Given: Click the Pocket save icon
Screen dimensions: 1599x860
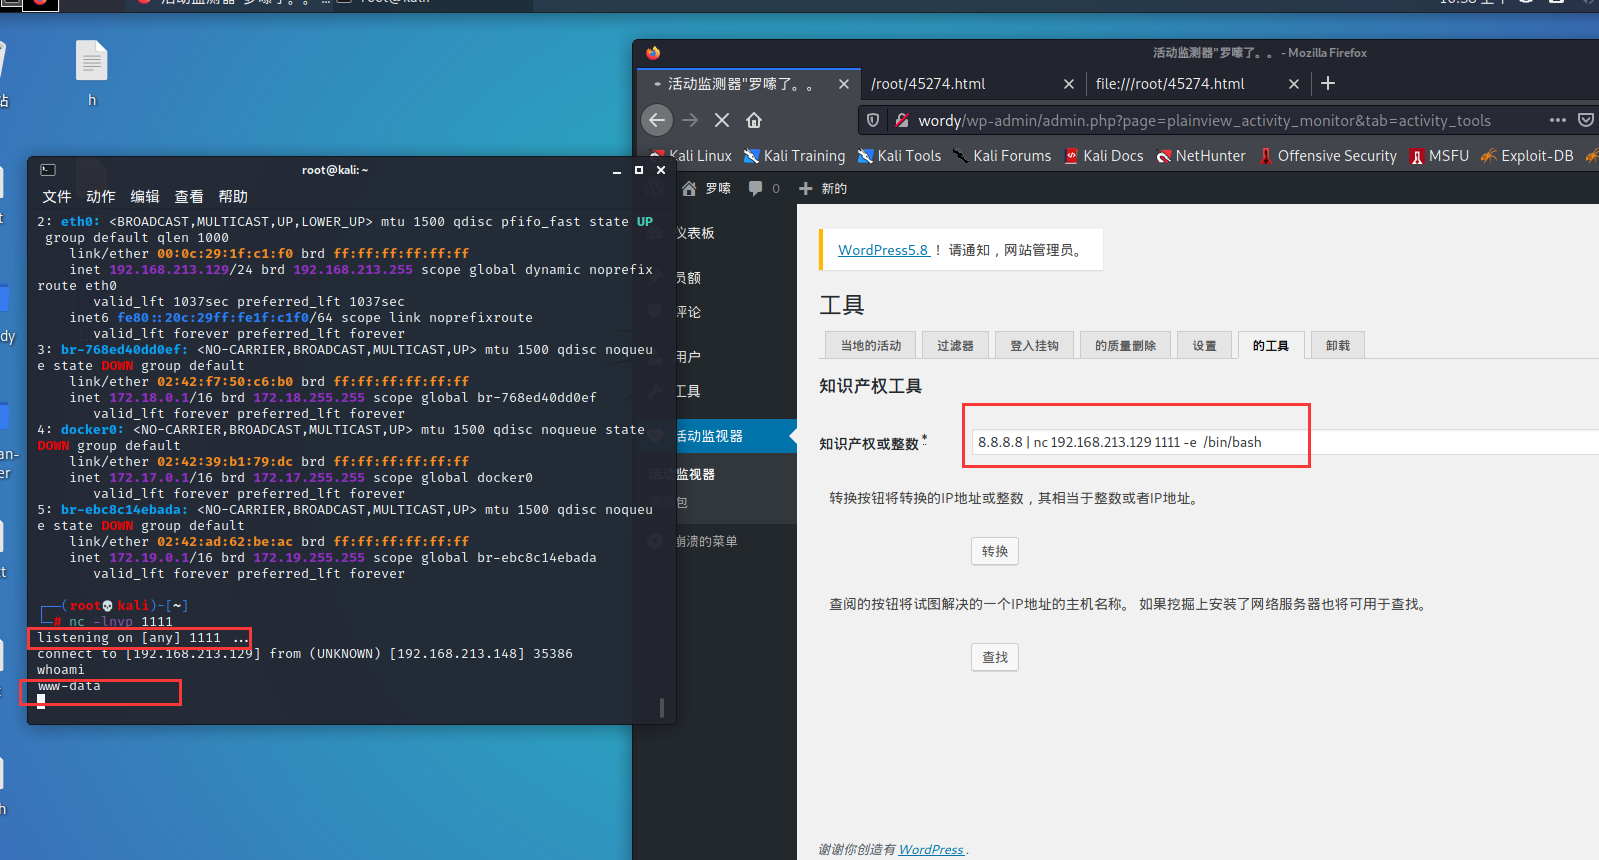Looking at the screenshot, I should [1586, 120].
